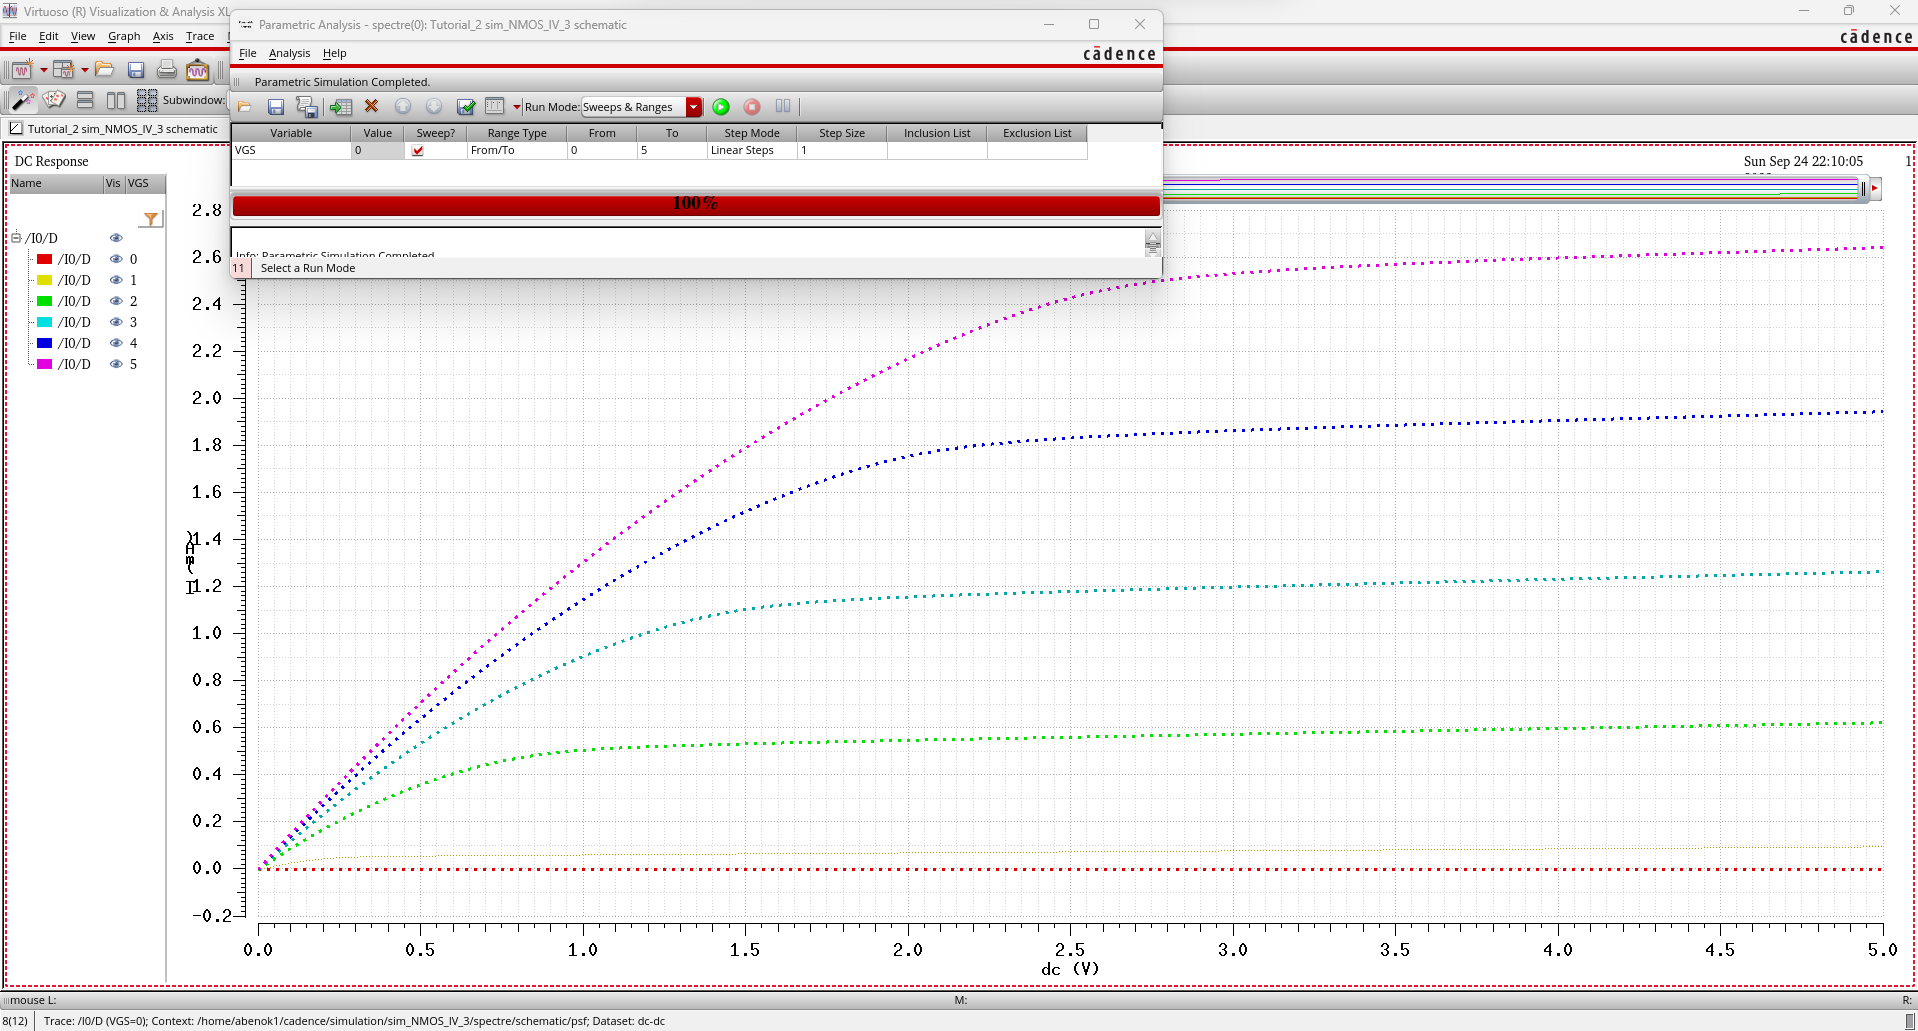Click the new subwindow icon
This screenshot has width=1918, height=1031.
[63, 70]
